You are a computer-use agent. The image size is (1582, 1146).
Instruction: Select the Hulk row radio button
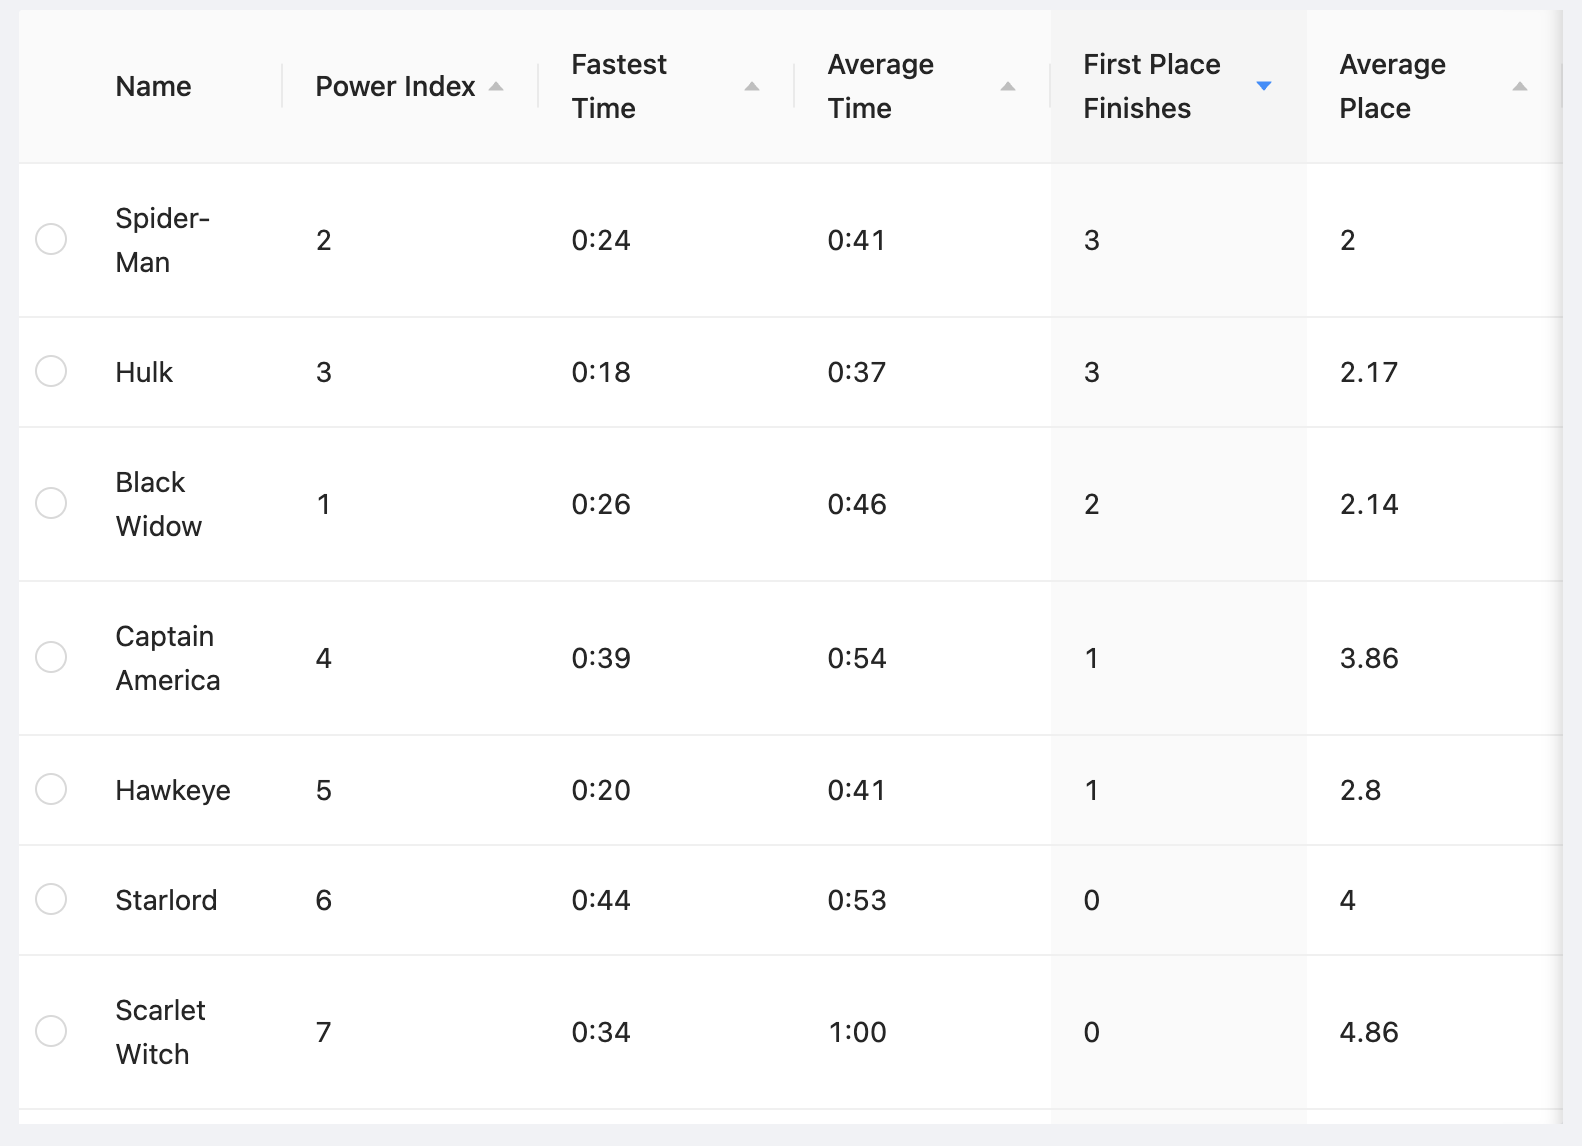pyautogui.click(x=51, y=371)
